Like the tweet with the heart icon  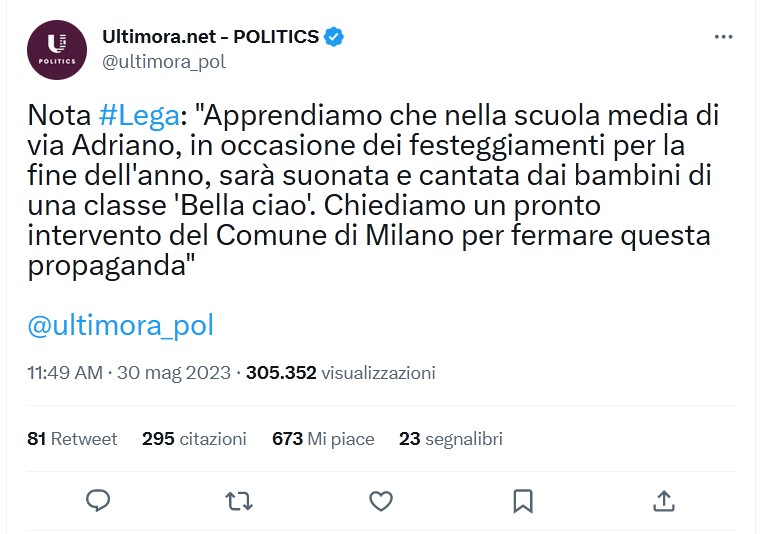[381, 499]
